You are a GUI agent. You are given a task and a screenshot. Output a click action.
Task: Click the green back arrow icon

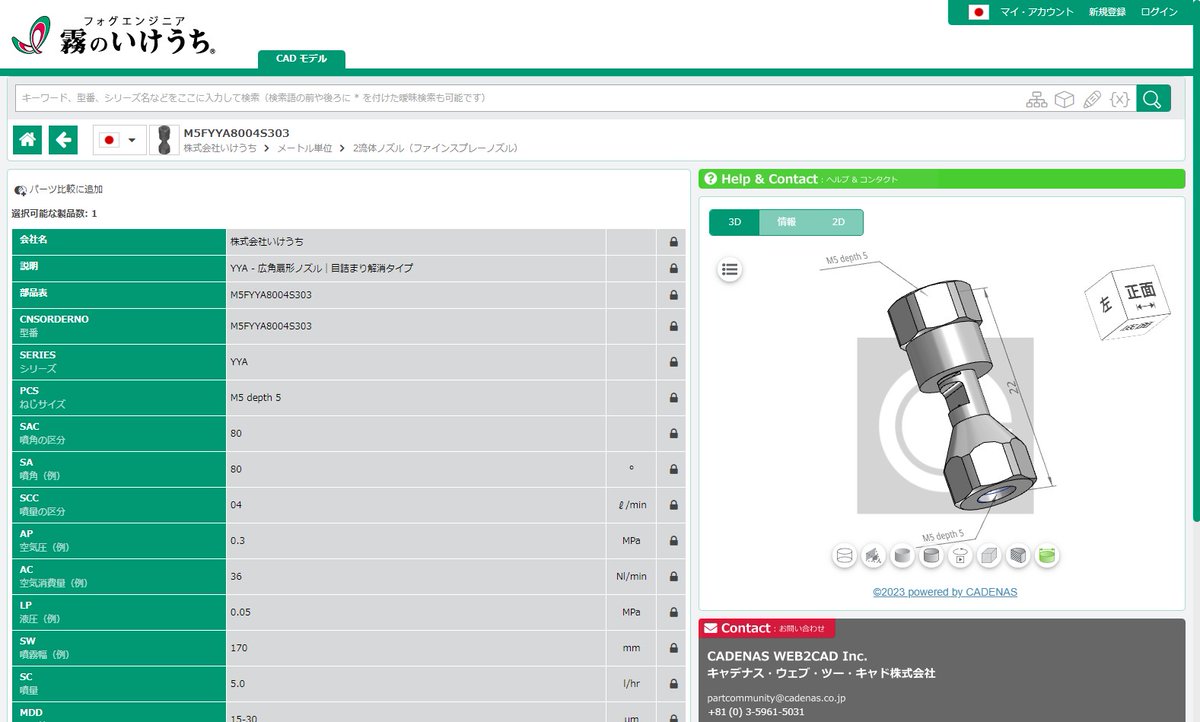pyautogui.click(x=62, y=139)
